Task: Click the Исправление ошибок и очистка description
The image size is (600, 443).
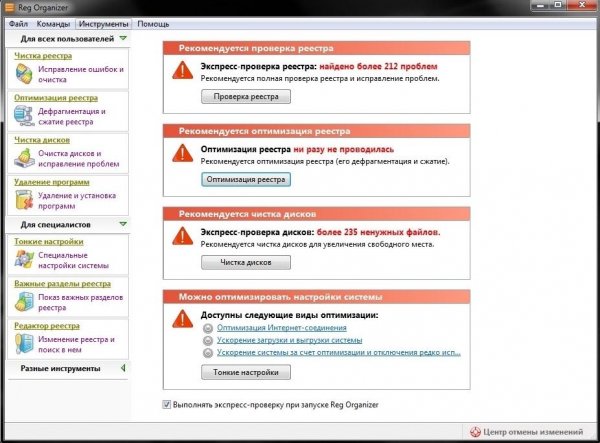Action: click(x=81, y=74)
